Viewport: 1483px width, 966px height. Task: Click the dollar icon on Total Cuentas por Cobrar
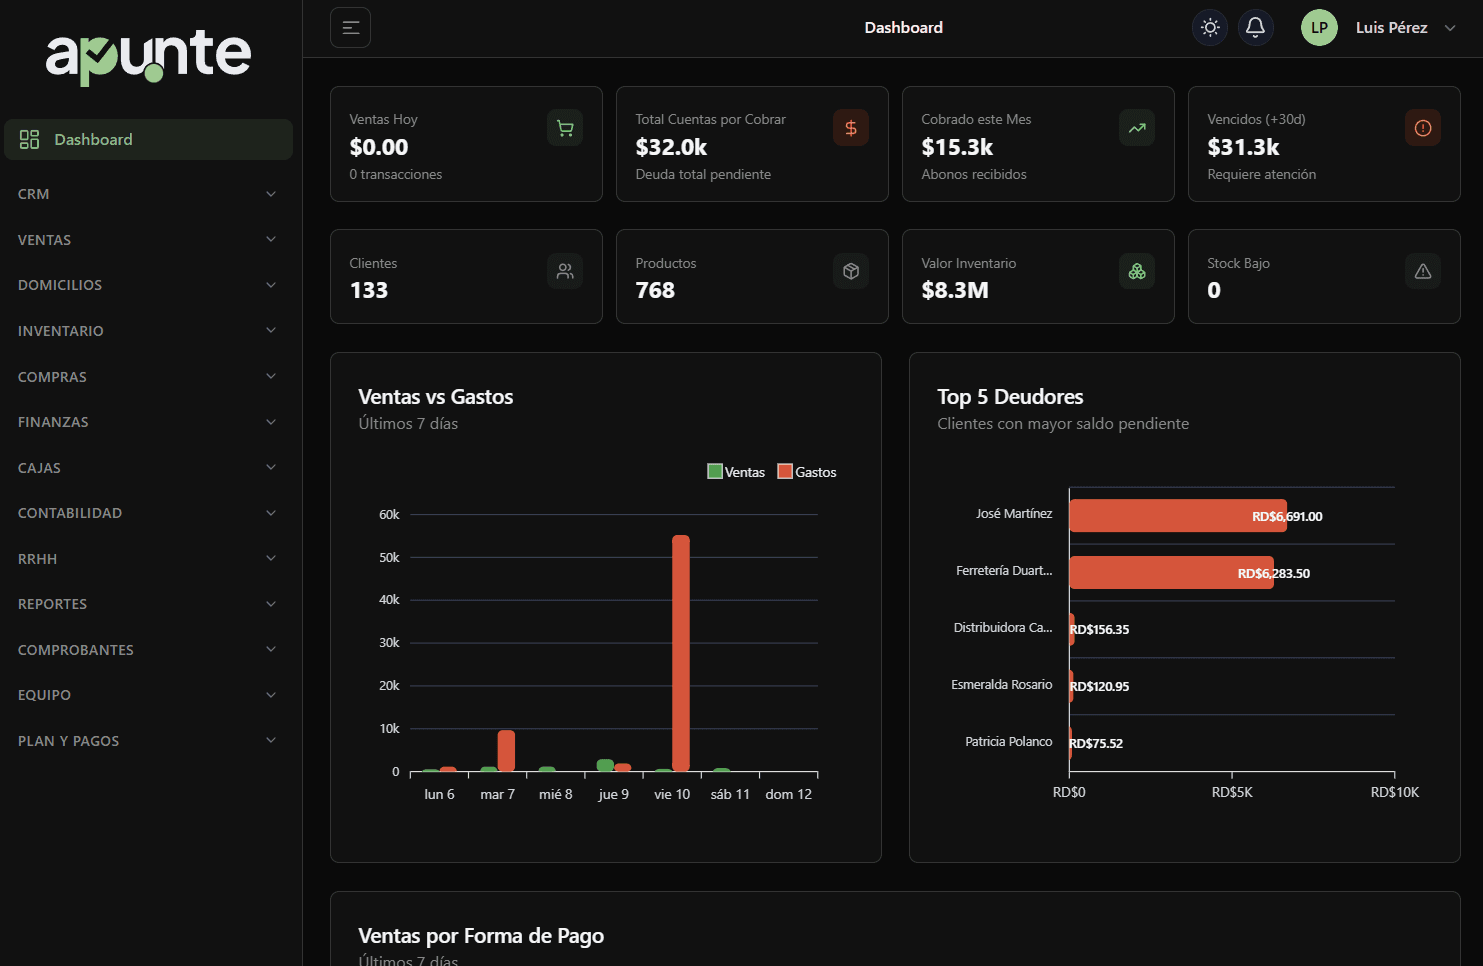click(x=850, y=128)
